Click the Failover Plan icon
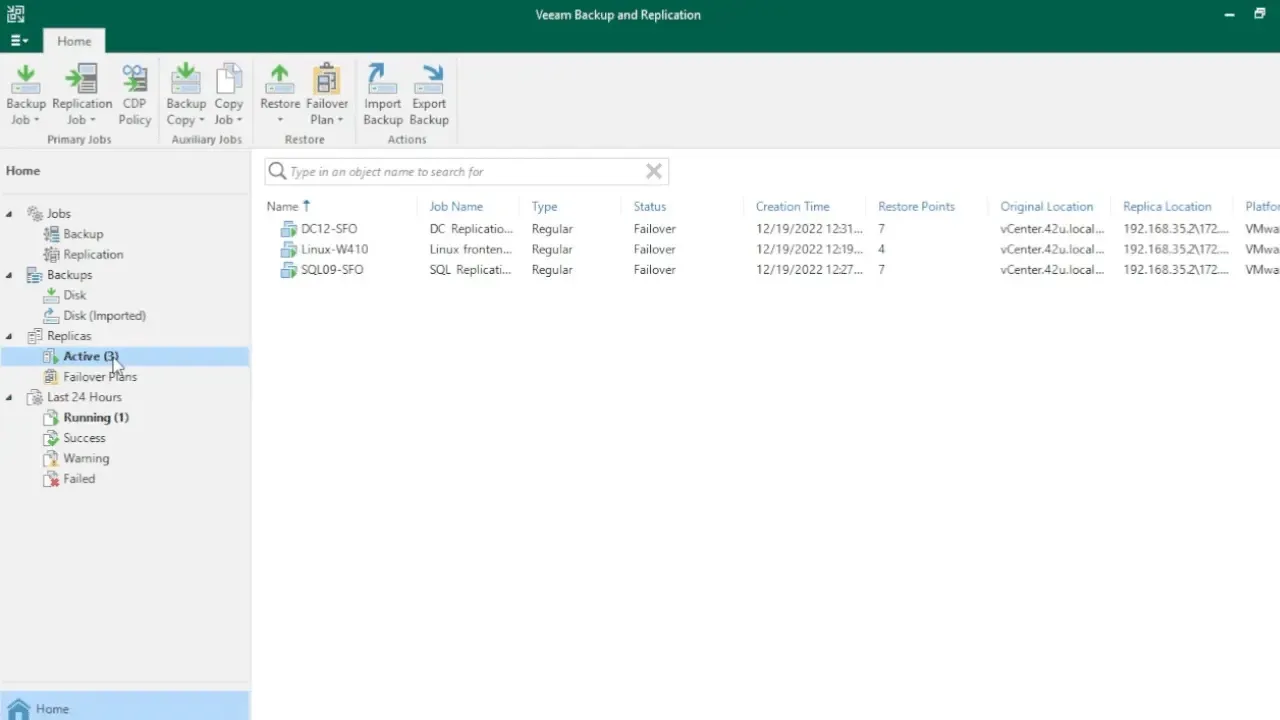 [x=327, y=95]
